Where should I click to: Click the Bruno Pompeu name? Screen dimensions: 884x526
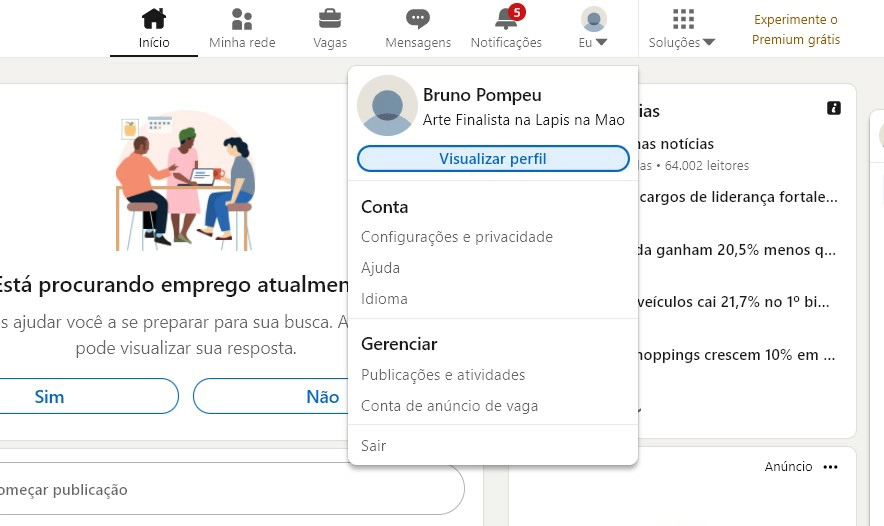pyautogui.click(x=482, y=95)
